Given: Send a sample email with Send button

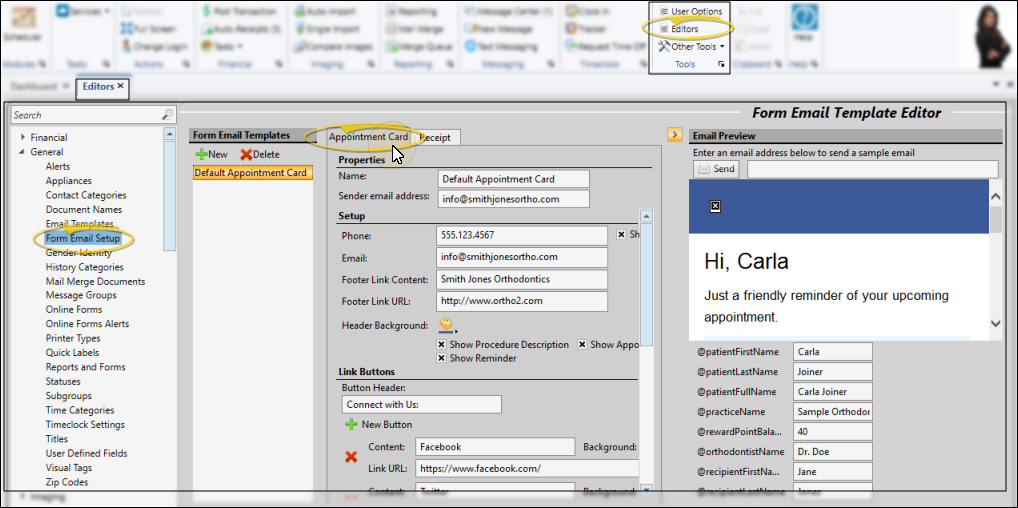Looking at the screenshot, I should click(x=717, y=169).
